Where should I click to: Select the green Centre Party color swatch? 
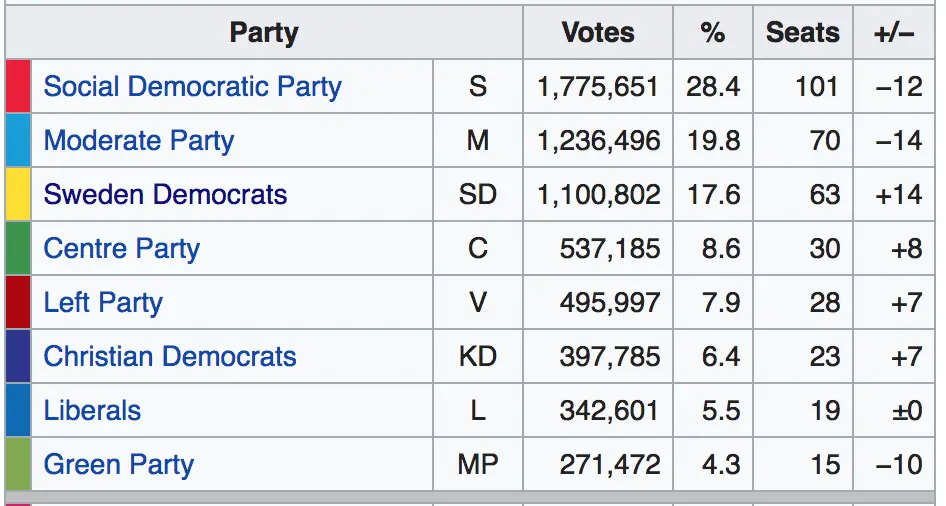(18, 249)
